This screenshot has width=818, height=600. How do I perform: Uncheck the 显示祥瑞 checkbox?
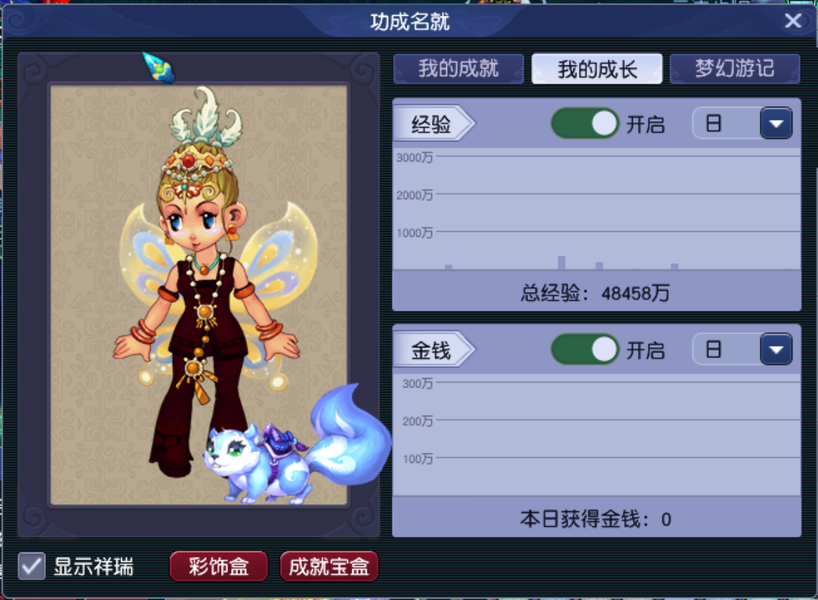point(31,566)
